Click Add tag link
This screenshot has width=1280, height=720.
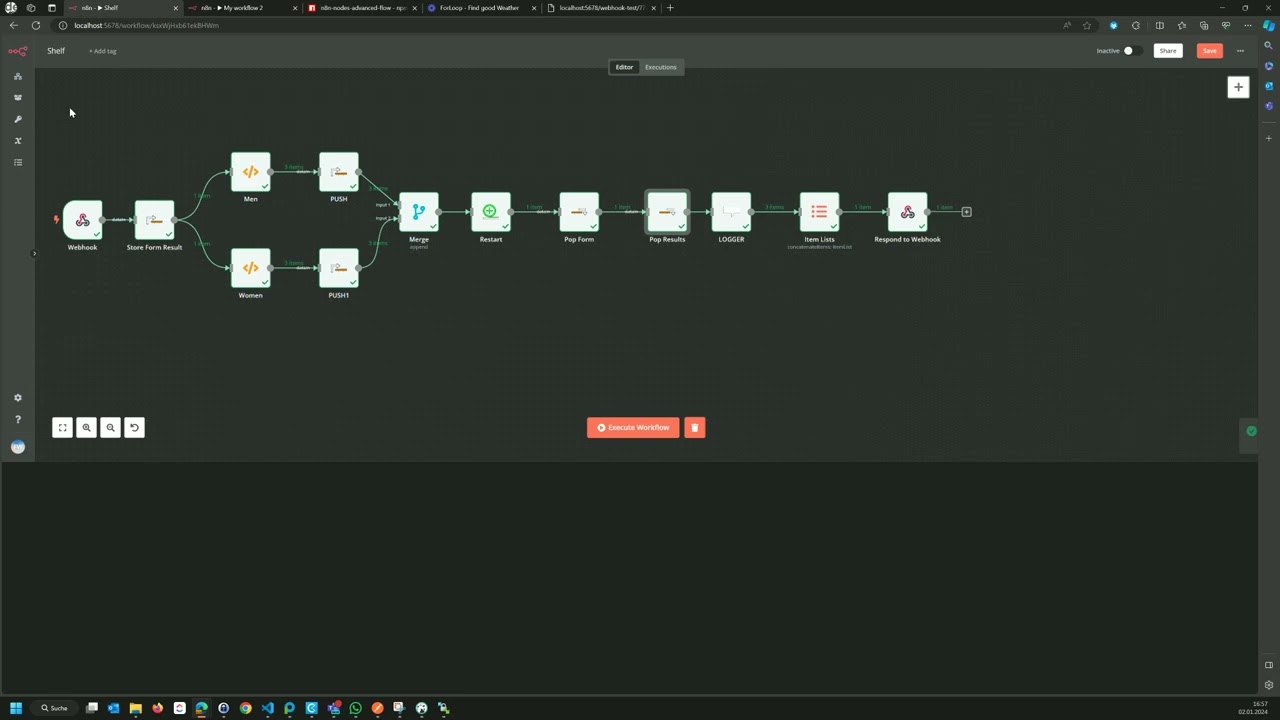click(x=102, y=51)
